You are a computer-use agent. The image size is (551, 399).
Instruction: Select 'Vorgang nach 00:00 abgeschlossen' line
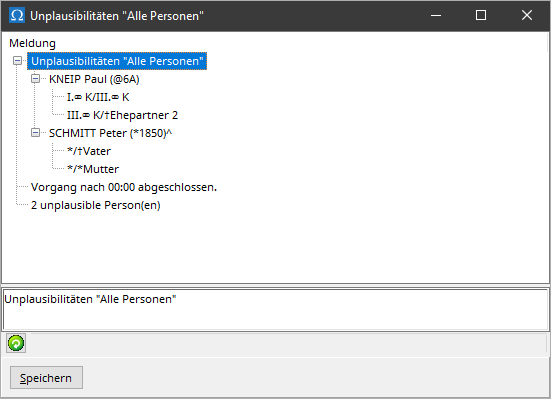124,187
